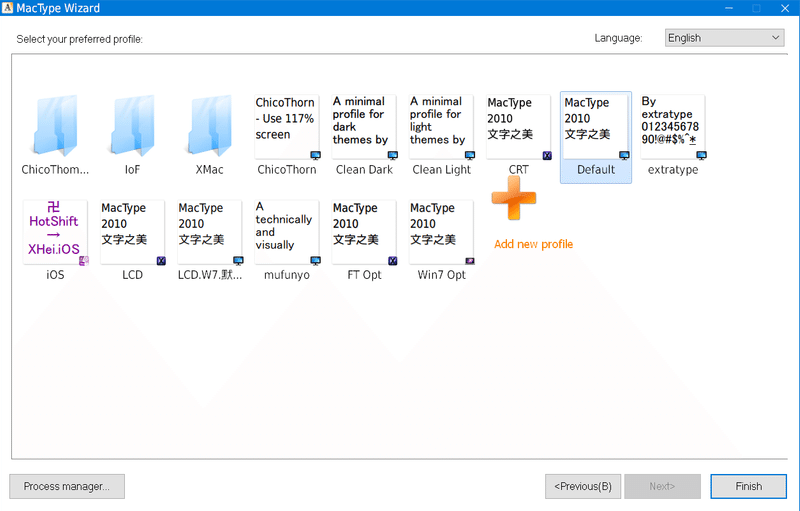Open the IoF folder
The height and width of the screenshot is (511, 800).
[x=132, y=126]
